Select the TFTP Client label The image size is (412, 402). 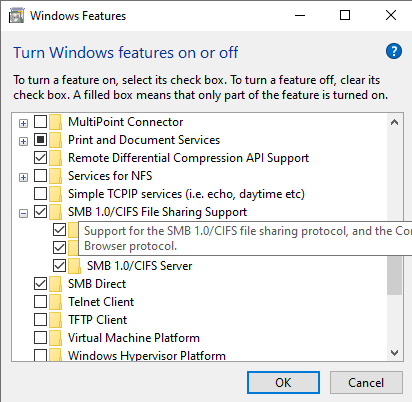(97, 320)
